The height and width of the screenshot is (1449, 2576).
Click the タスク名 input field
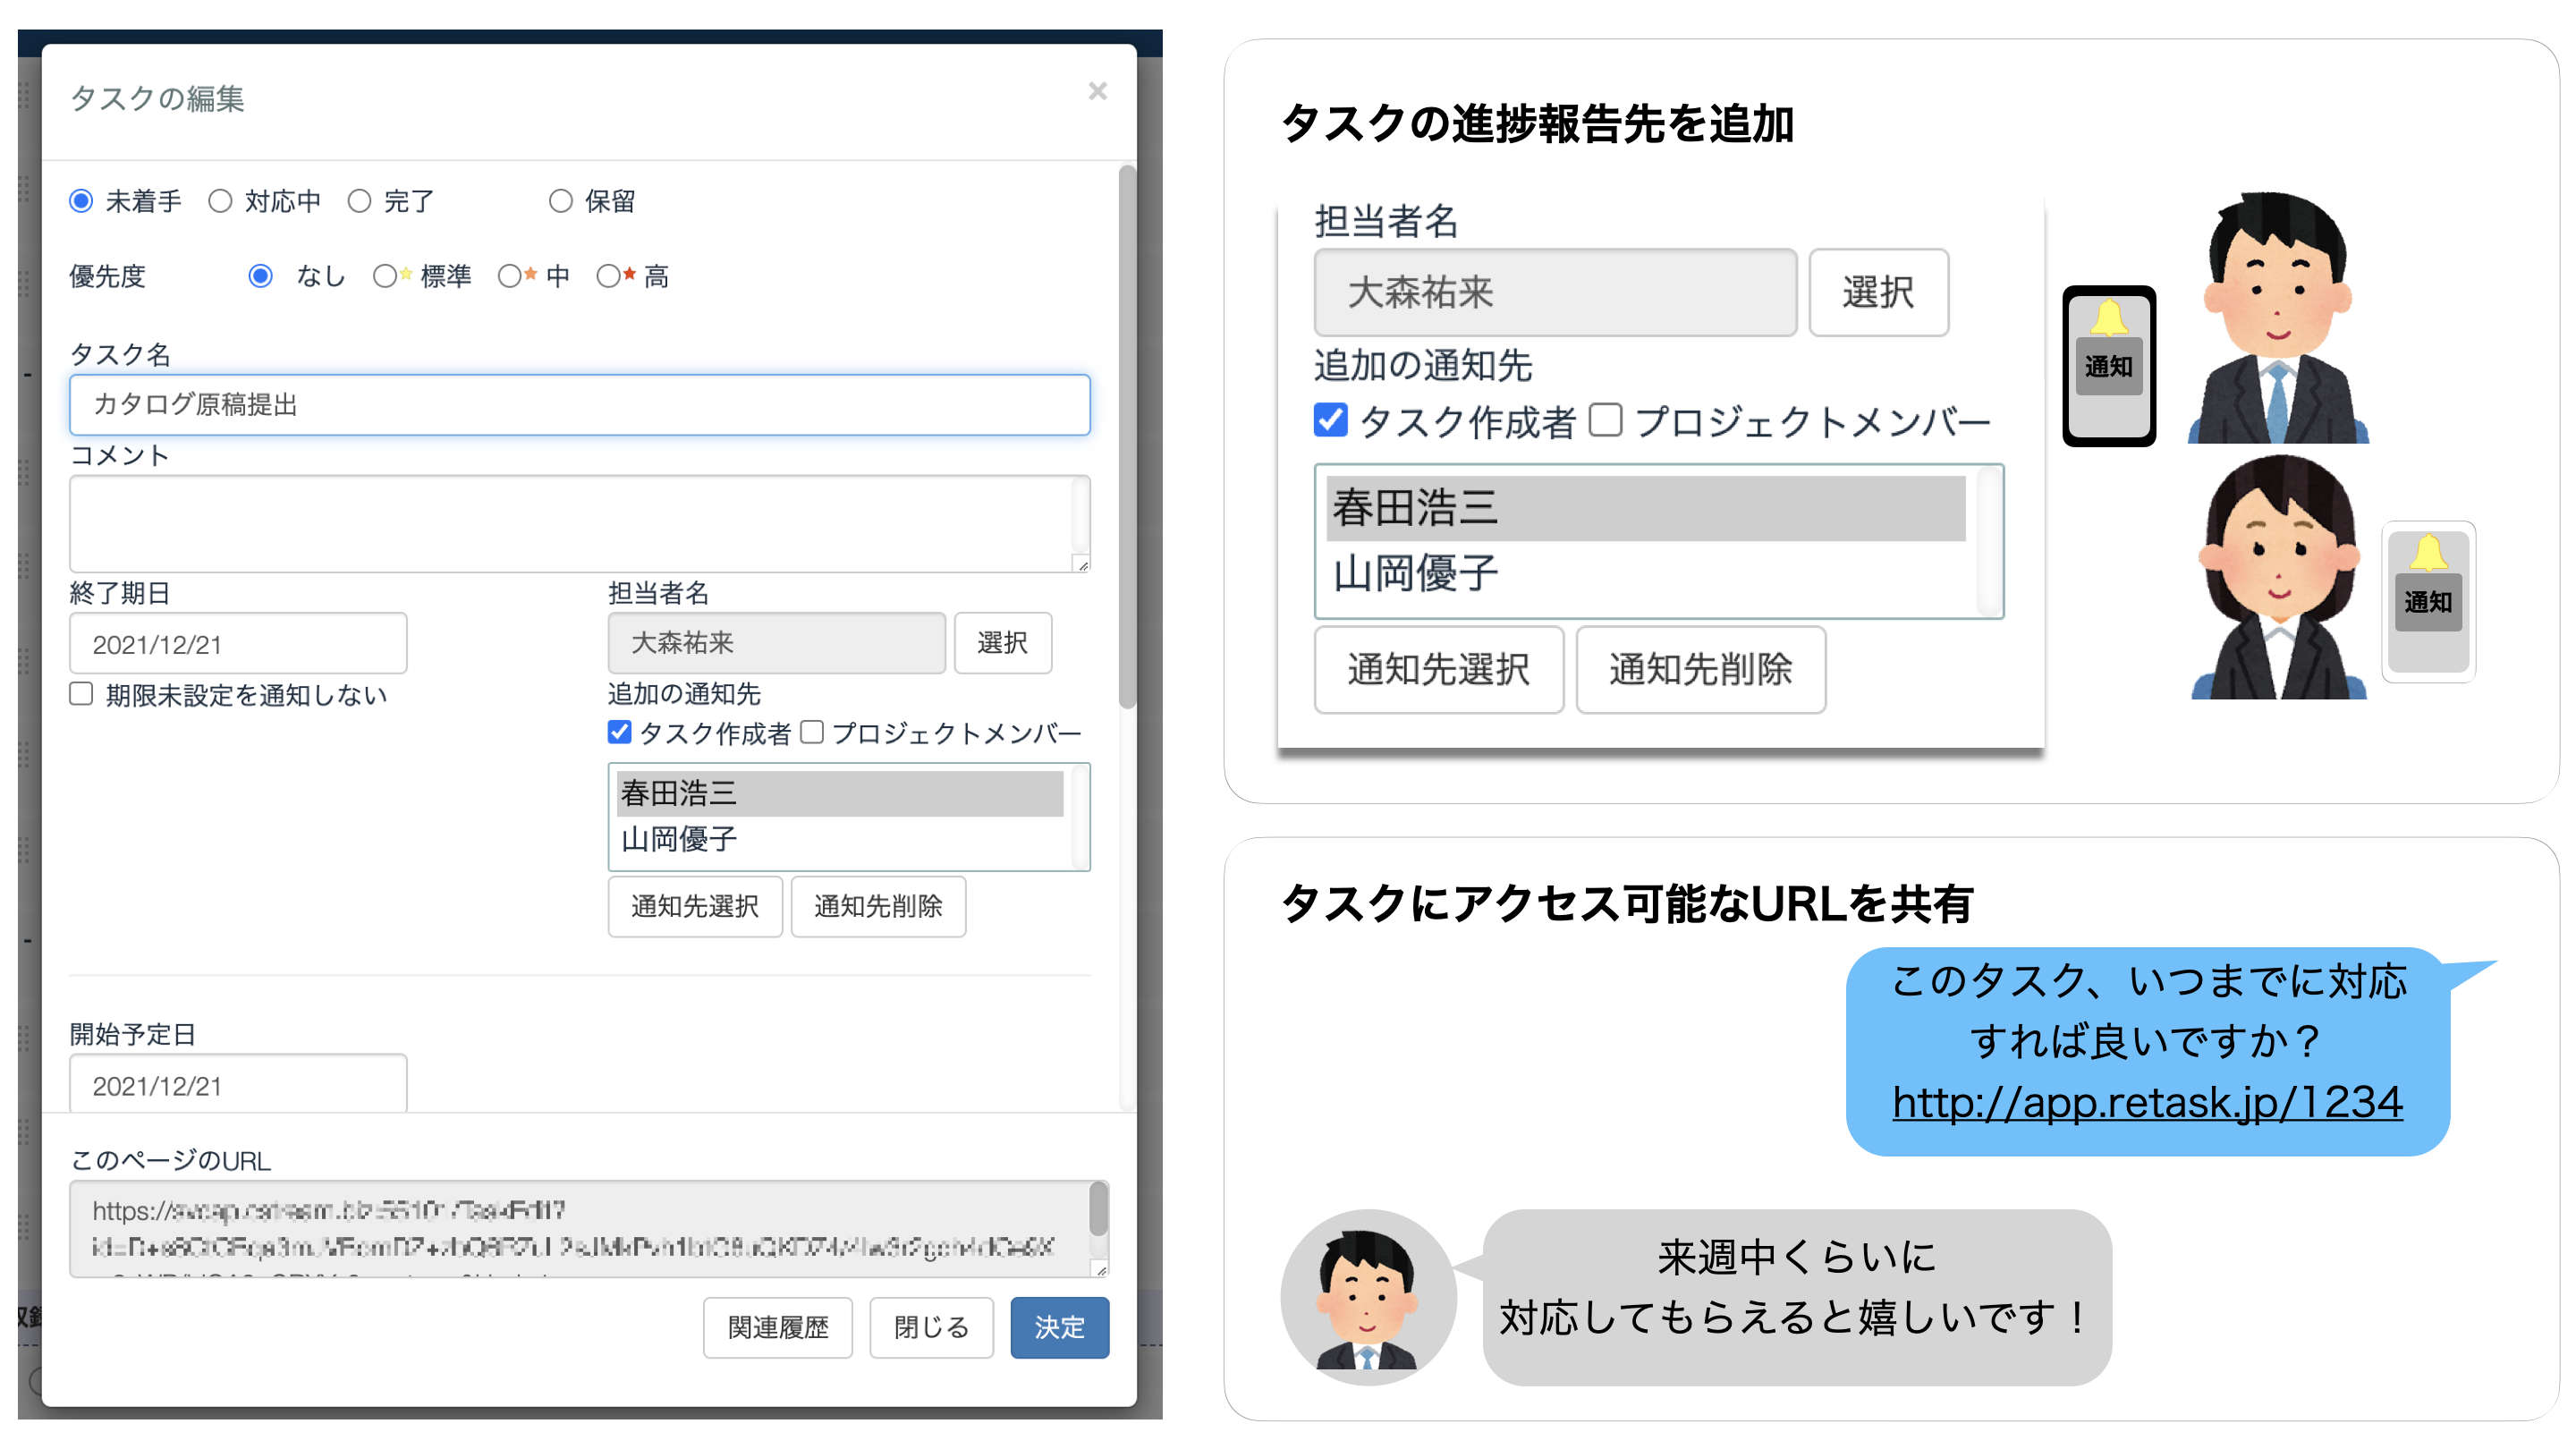tap(579, 405)
